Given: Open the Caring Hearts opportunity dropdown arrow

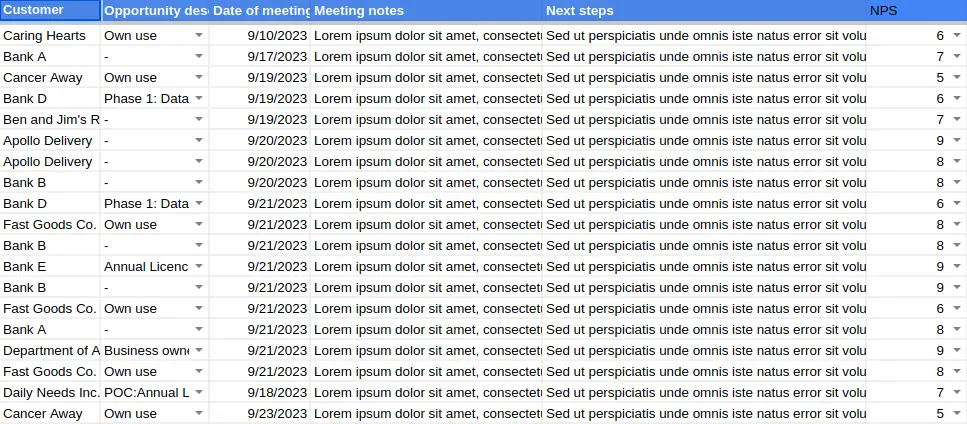Looking at the screenshot, I should [198, 35].
